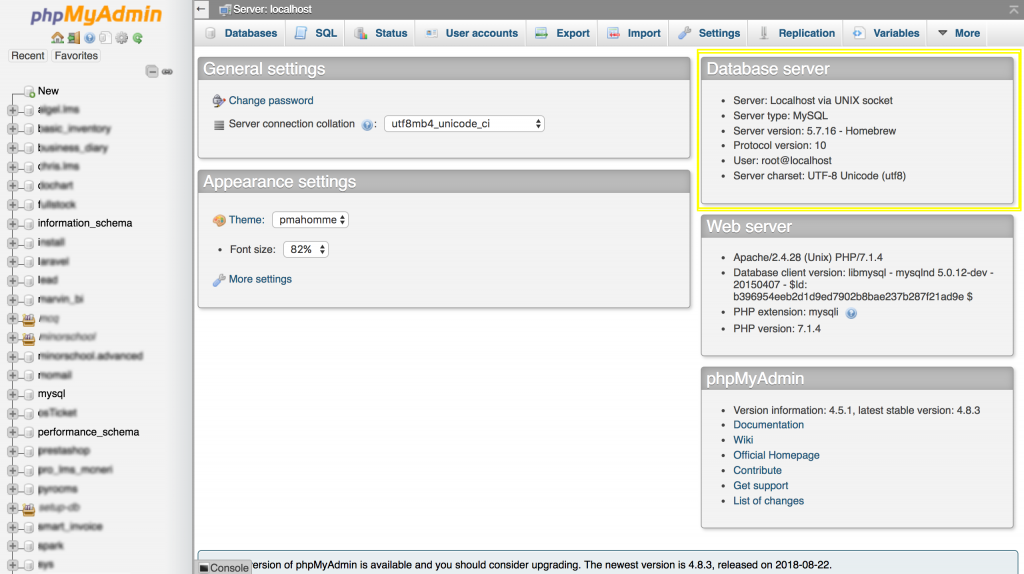The height and width of the screenshot is (574, 1024).
Task: Open the information_schema database
Action: coord(85,223)
